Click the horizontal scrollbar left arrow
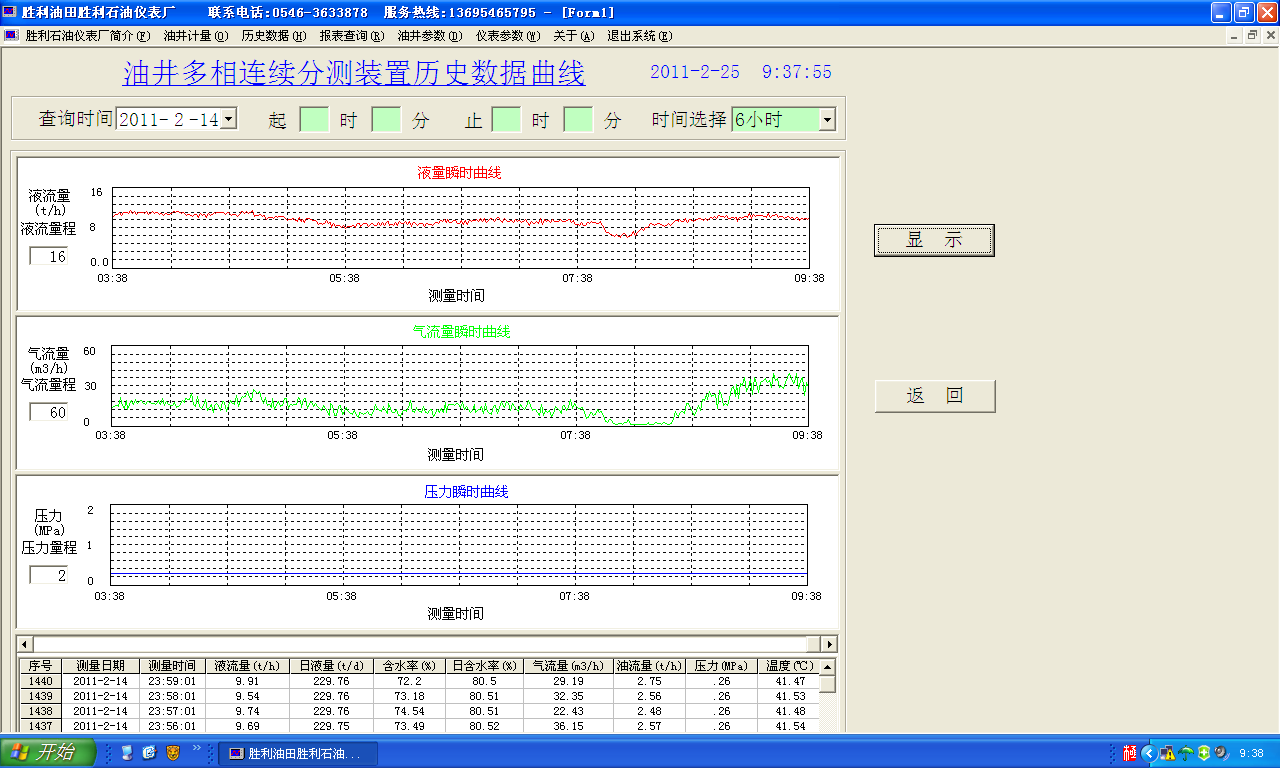 [26, 644]
